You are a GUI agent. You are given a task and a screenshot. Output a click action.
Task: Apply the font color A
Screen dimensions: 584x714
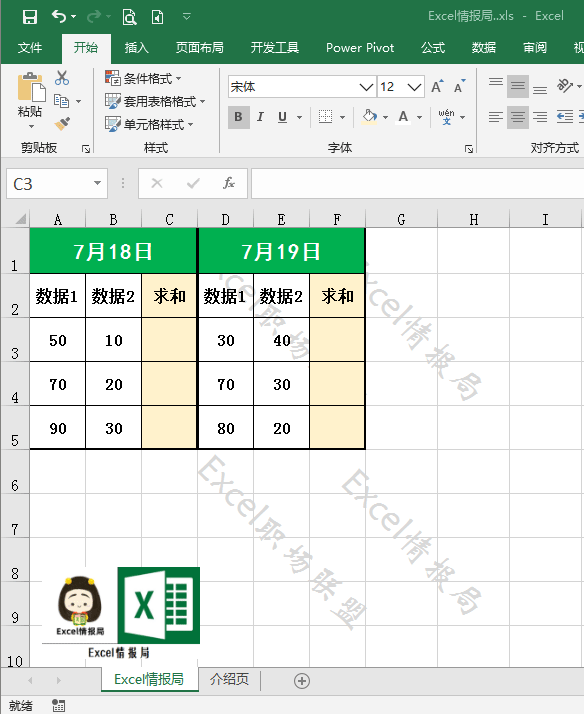pyautogui.click(x=403, y=117)
